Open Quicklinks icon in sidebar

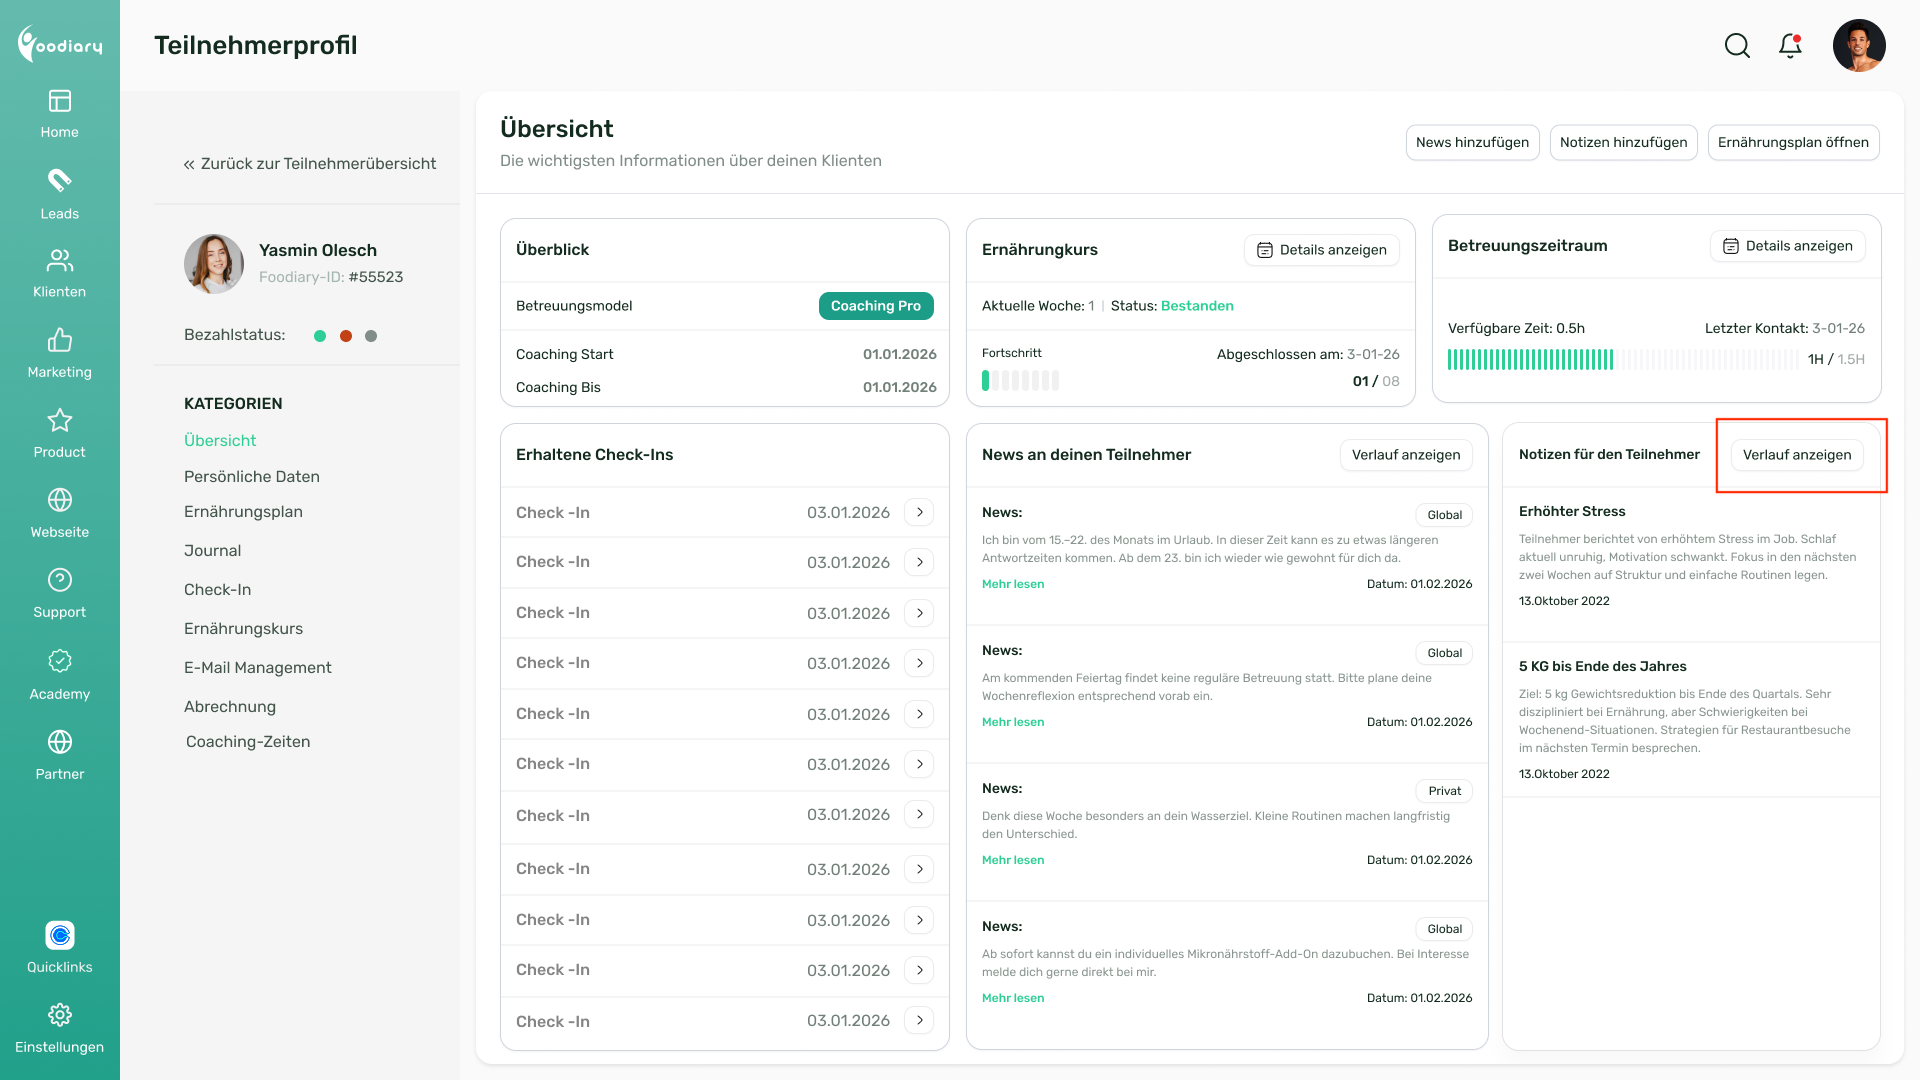(59, 935)
